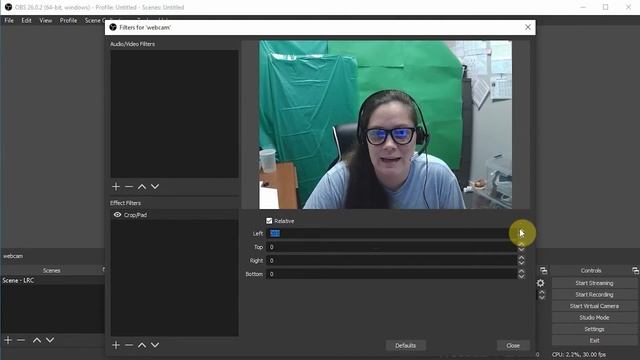The width and height of the screenshot is (640, 360).
Task: Click the dock icon left of Controls header
Action: tap(544, 271)
